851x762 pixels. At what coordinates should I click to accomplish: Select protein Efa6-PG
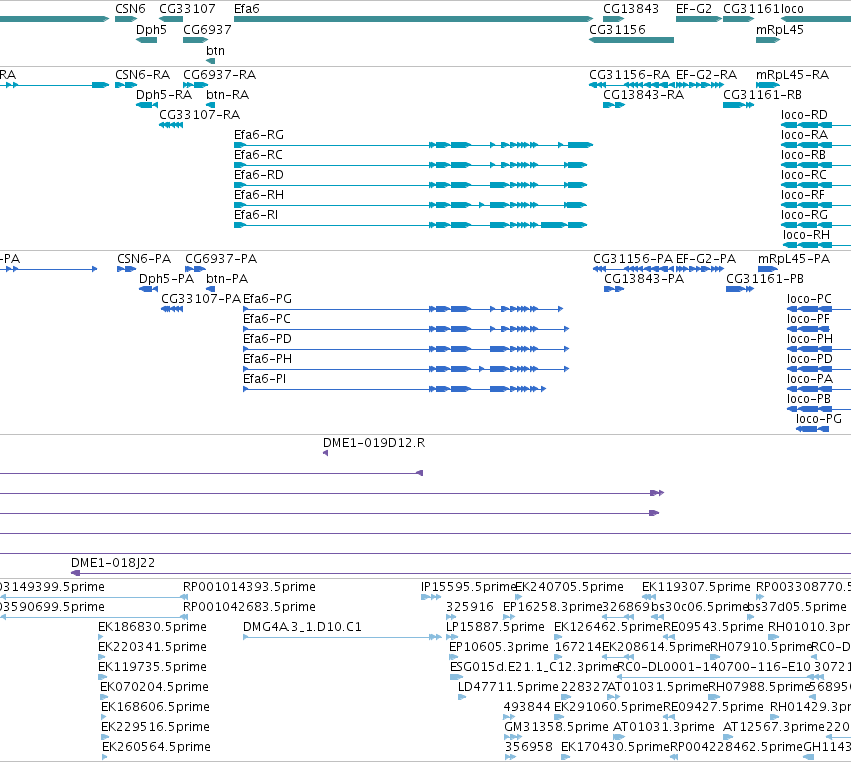coord(403,309)
